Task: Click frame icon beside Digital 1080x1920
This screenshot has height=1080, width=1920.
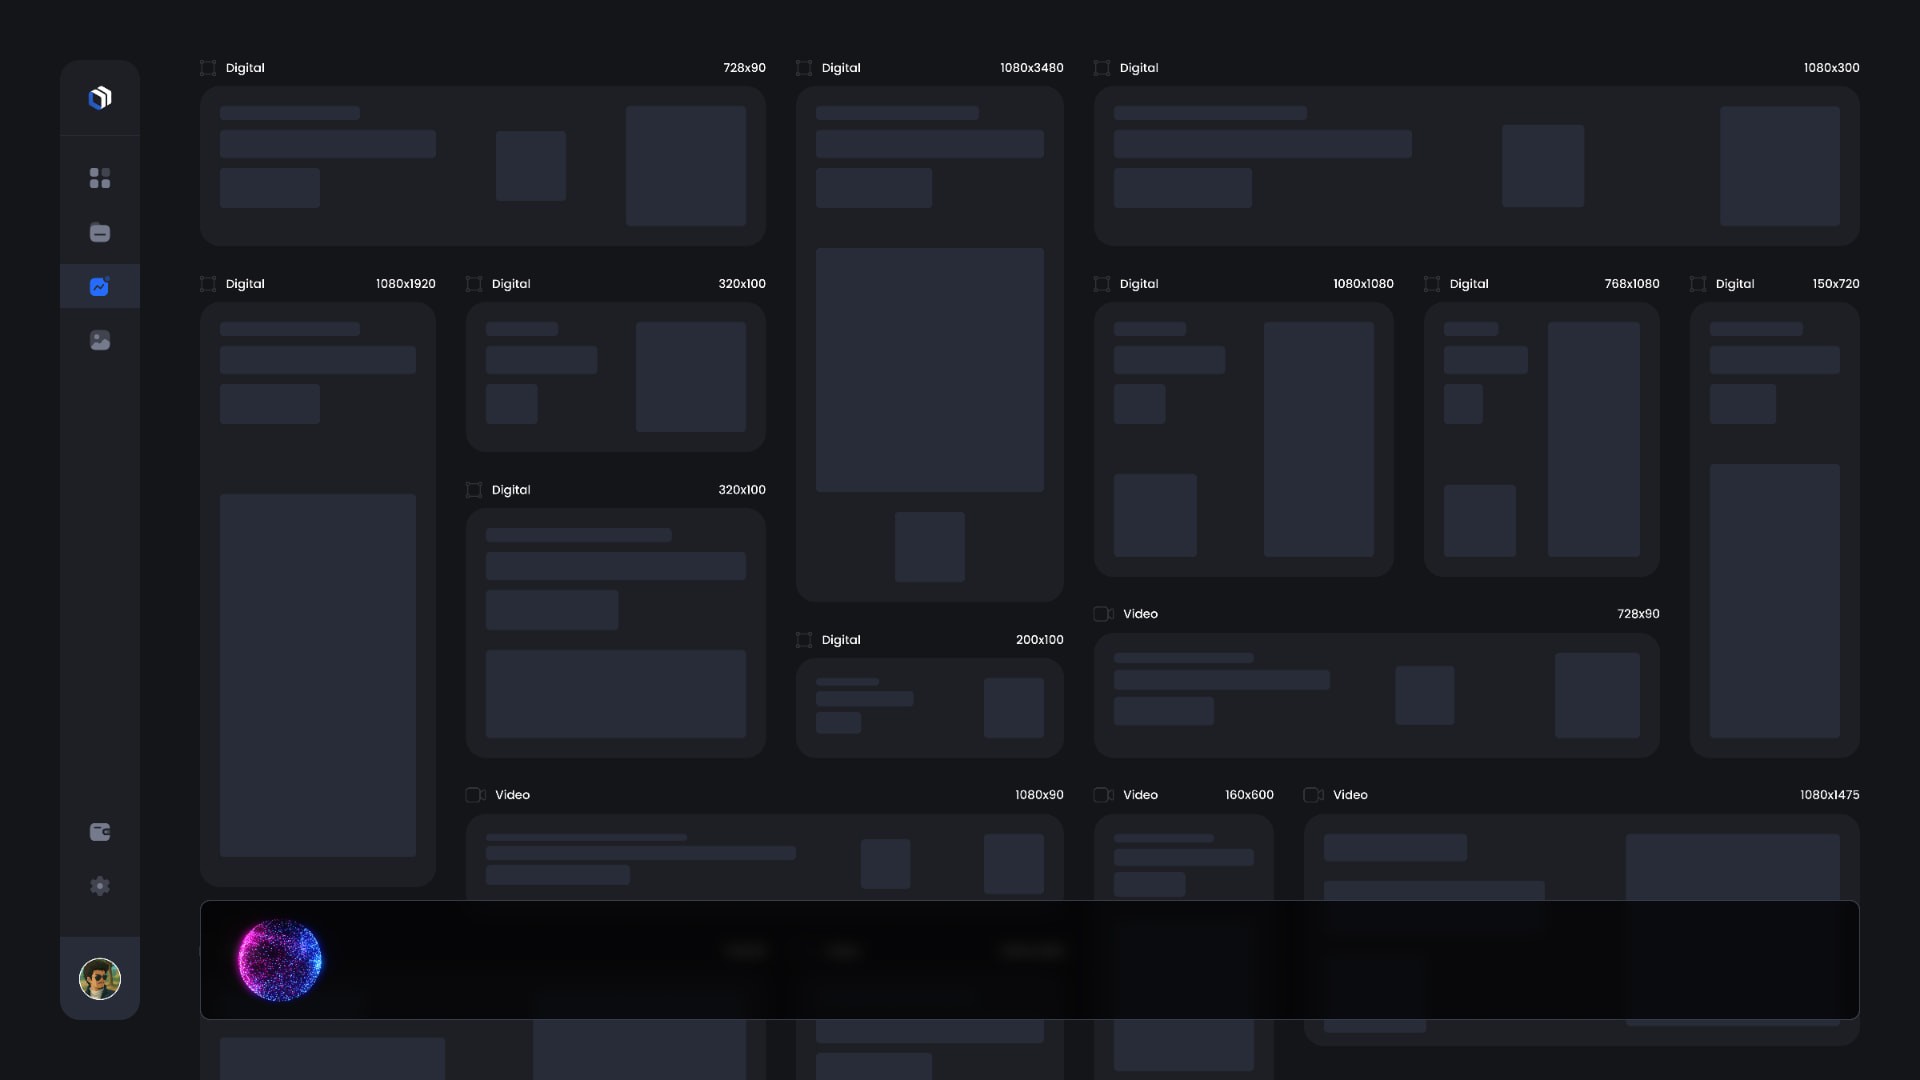Action: pyautogui.click(x=208, y=284)
